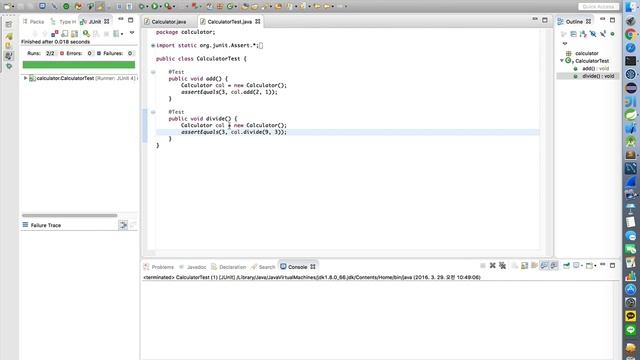Screen dimensions: 640x360
Task: Click Compare Results in Failure Trace
Action: 123,225
